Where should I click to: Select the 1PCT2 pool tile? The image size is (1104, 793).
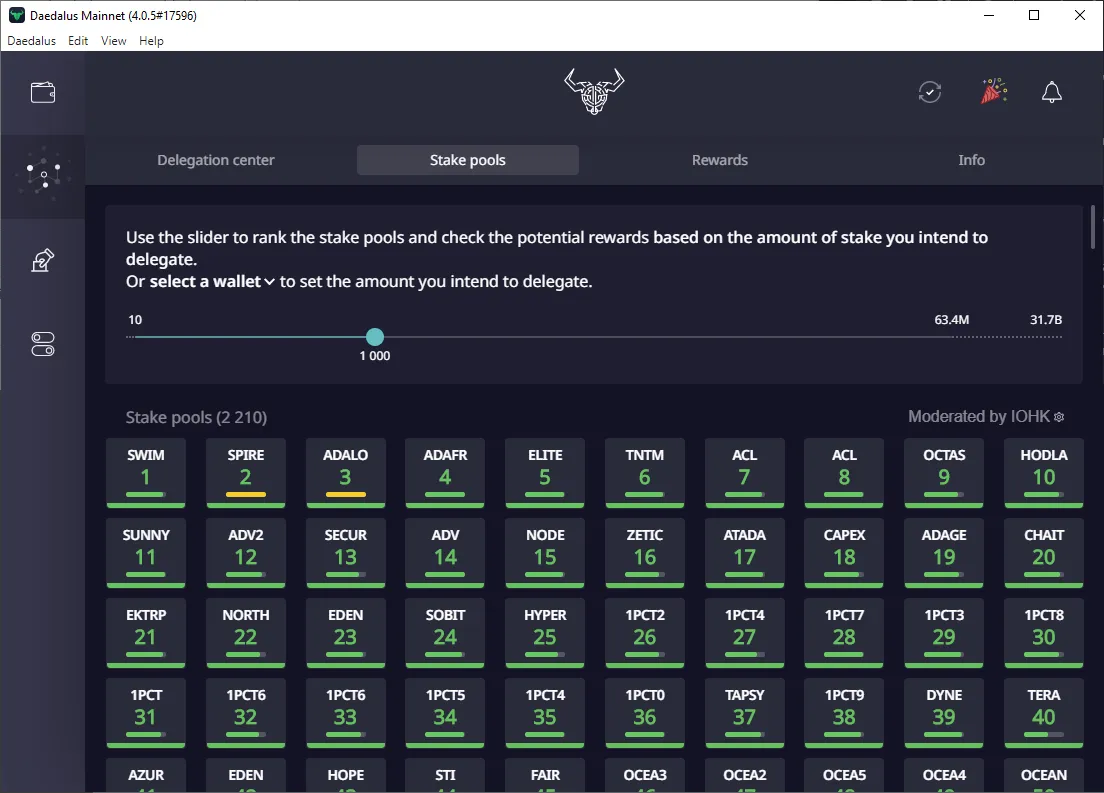coord(645,632)
